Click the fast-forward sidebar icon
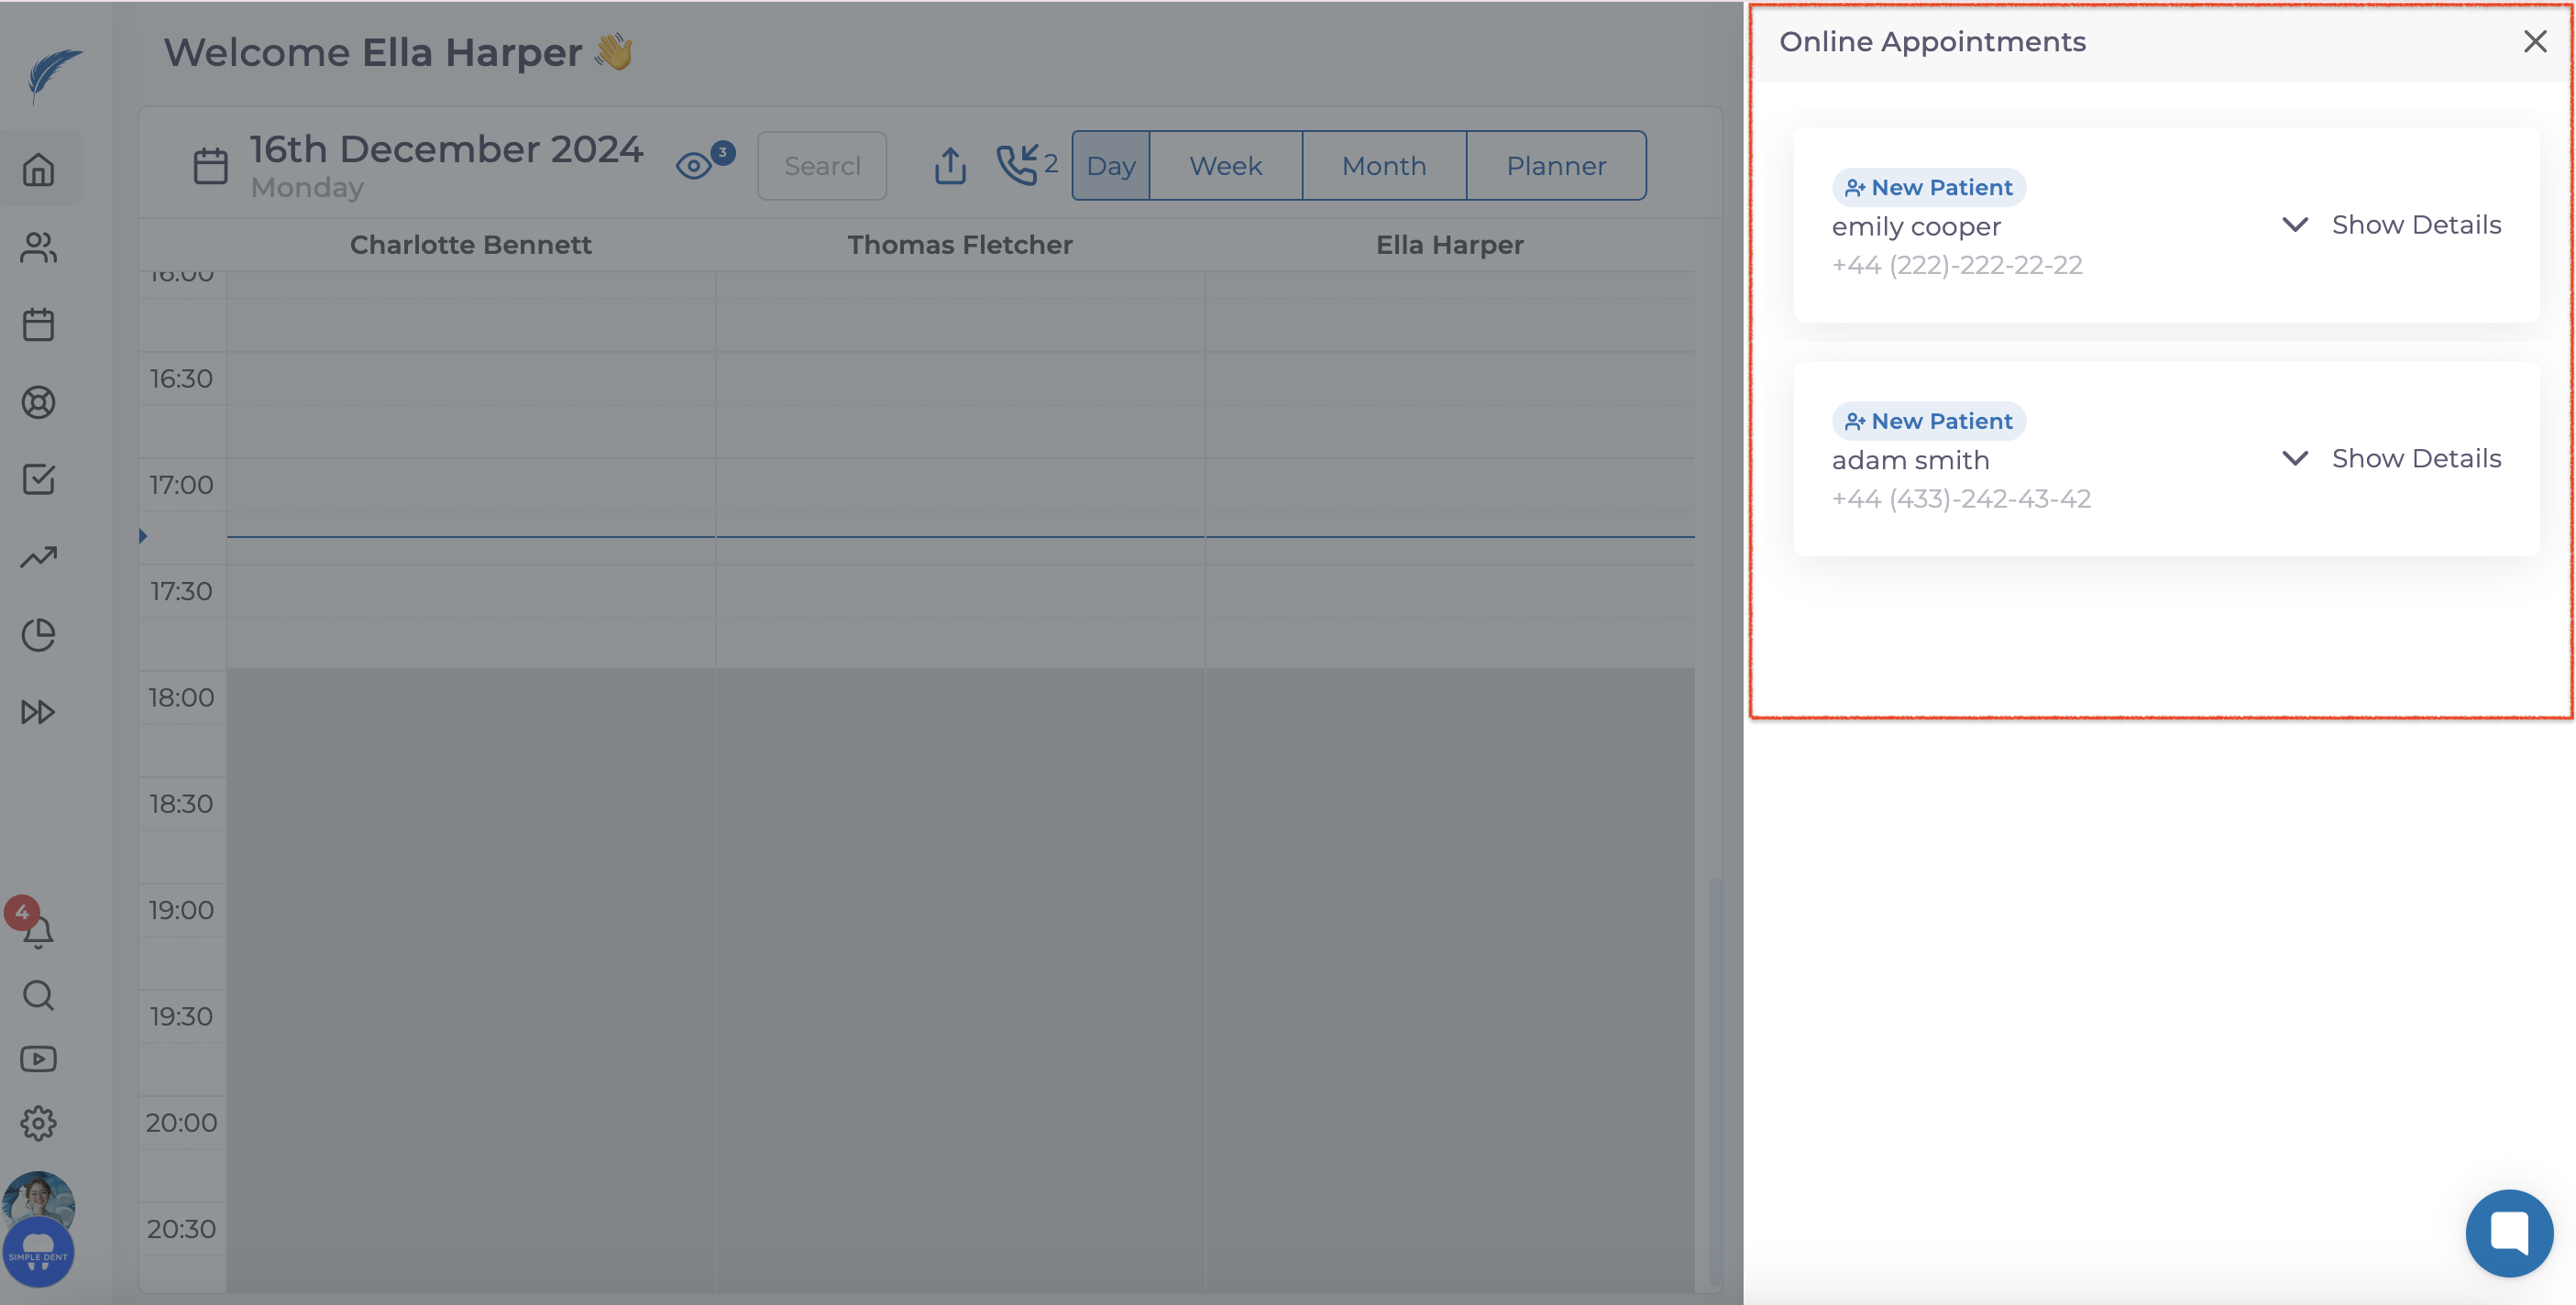Image resolution: width=2576 pixels, height=1305 pixels. (x=39, y=712)
